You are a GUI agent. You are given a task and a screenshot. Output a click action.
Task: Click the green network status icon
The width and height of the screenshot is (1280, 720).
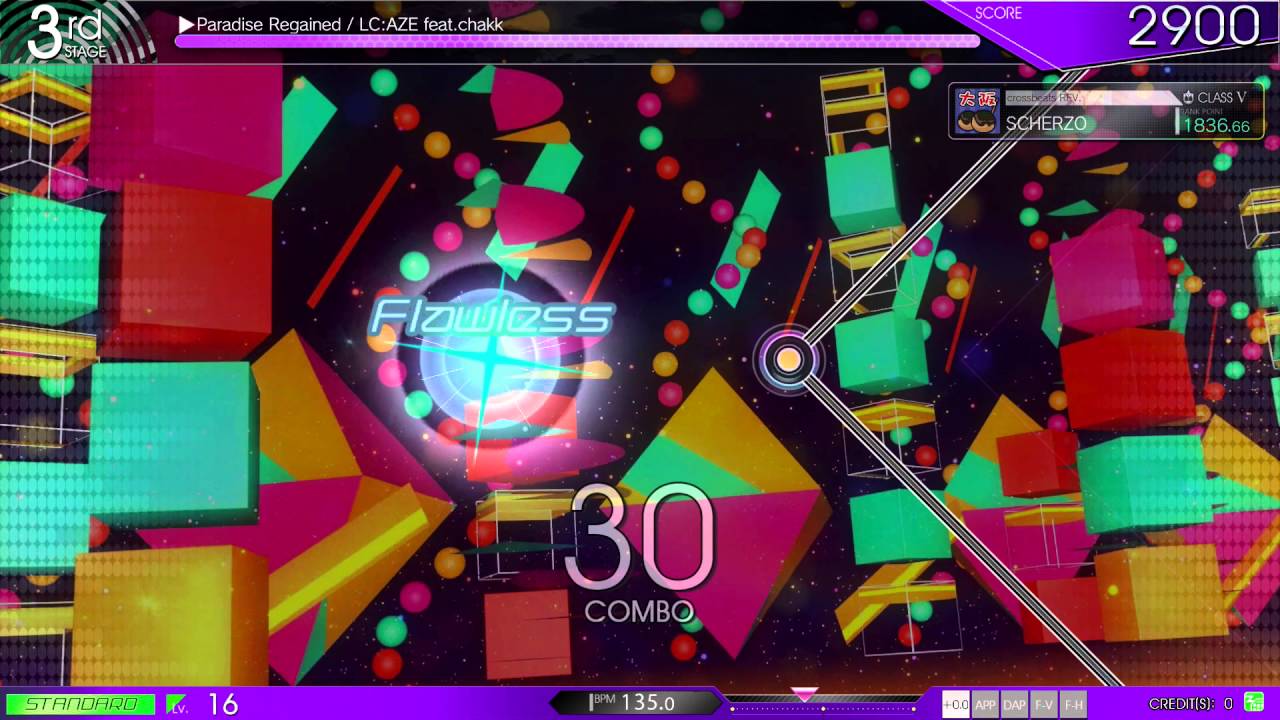tap(1254, 703)
